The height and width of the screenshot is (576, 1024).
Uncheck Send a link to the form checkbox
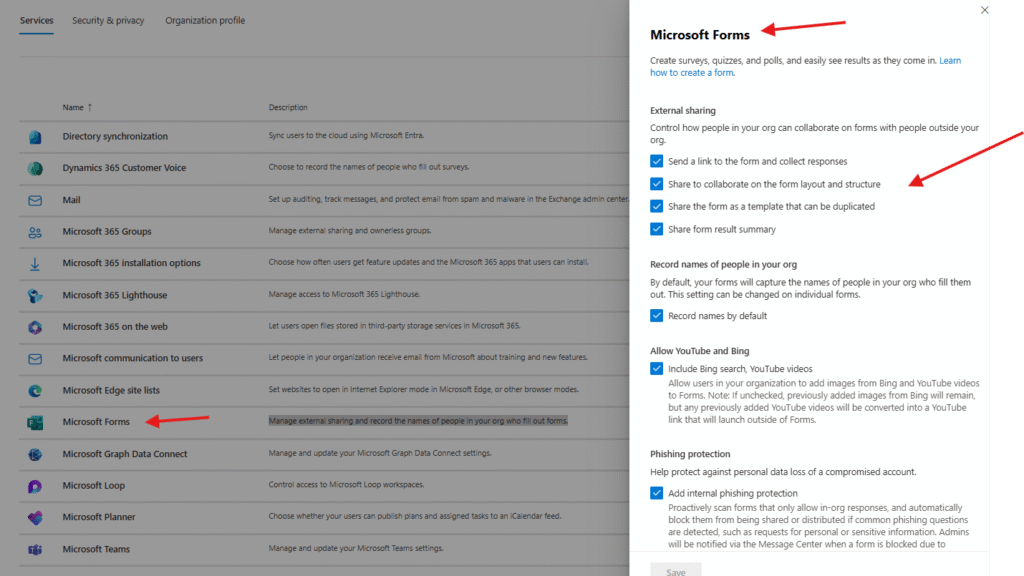point(657,161)
